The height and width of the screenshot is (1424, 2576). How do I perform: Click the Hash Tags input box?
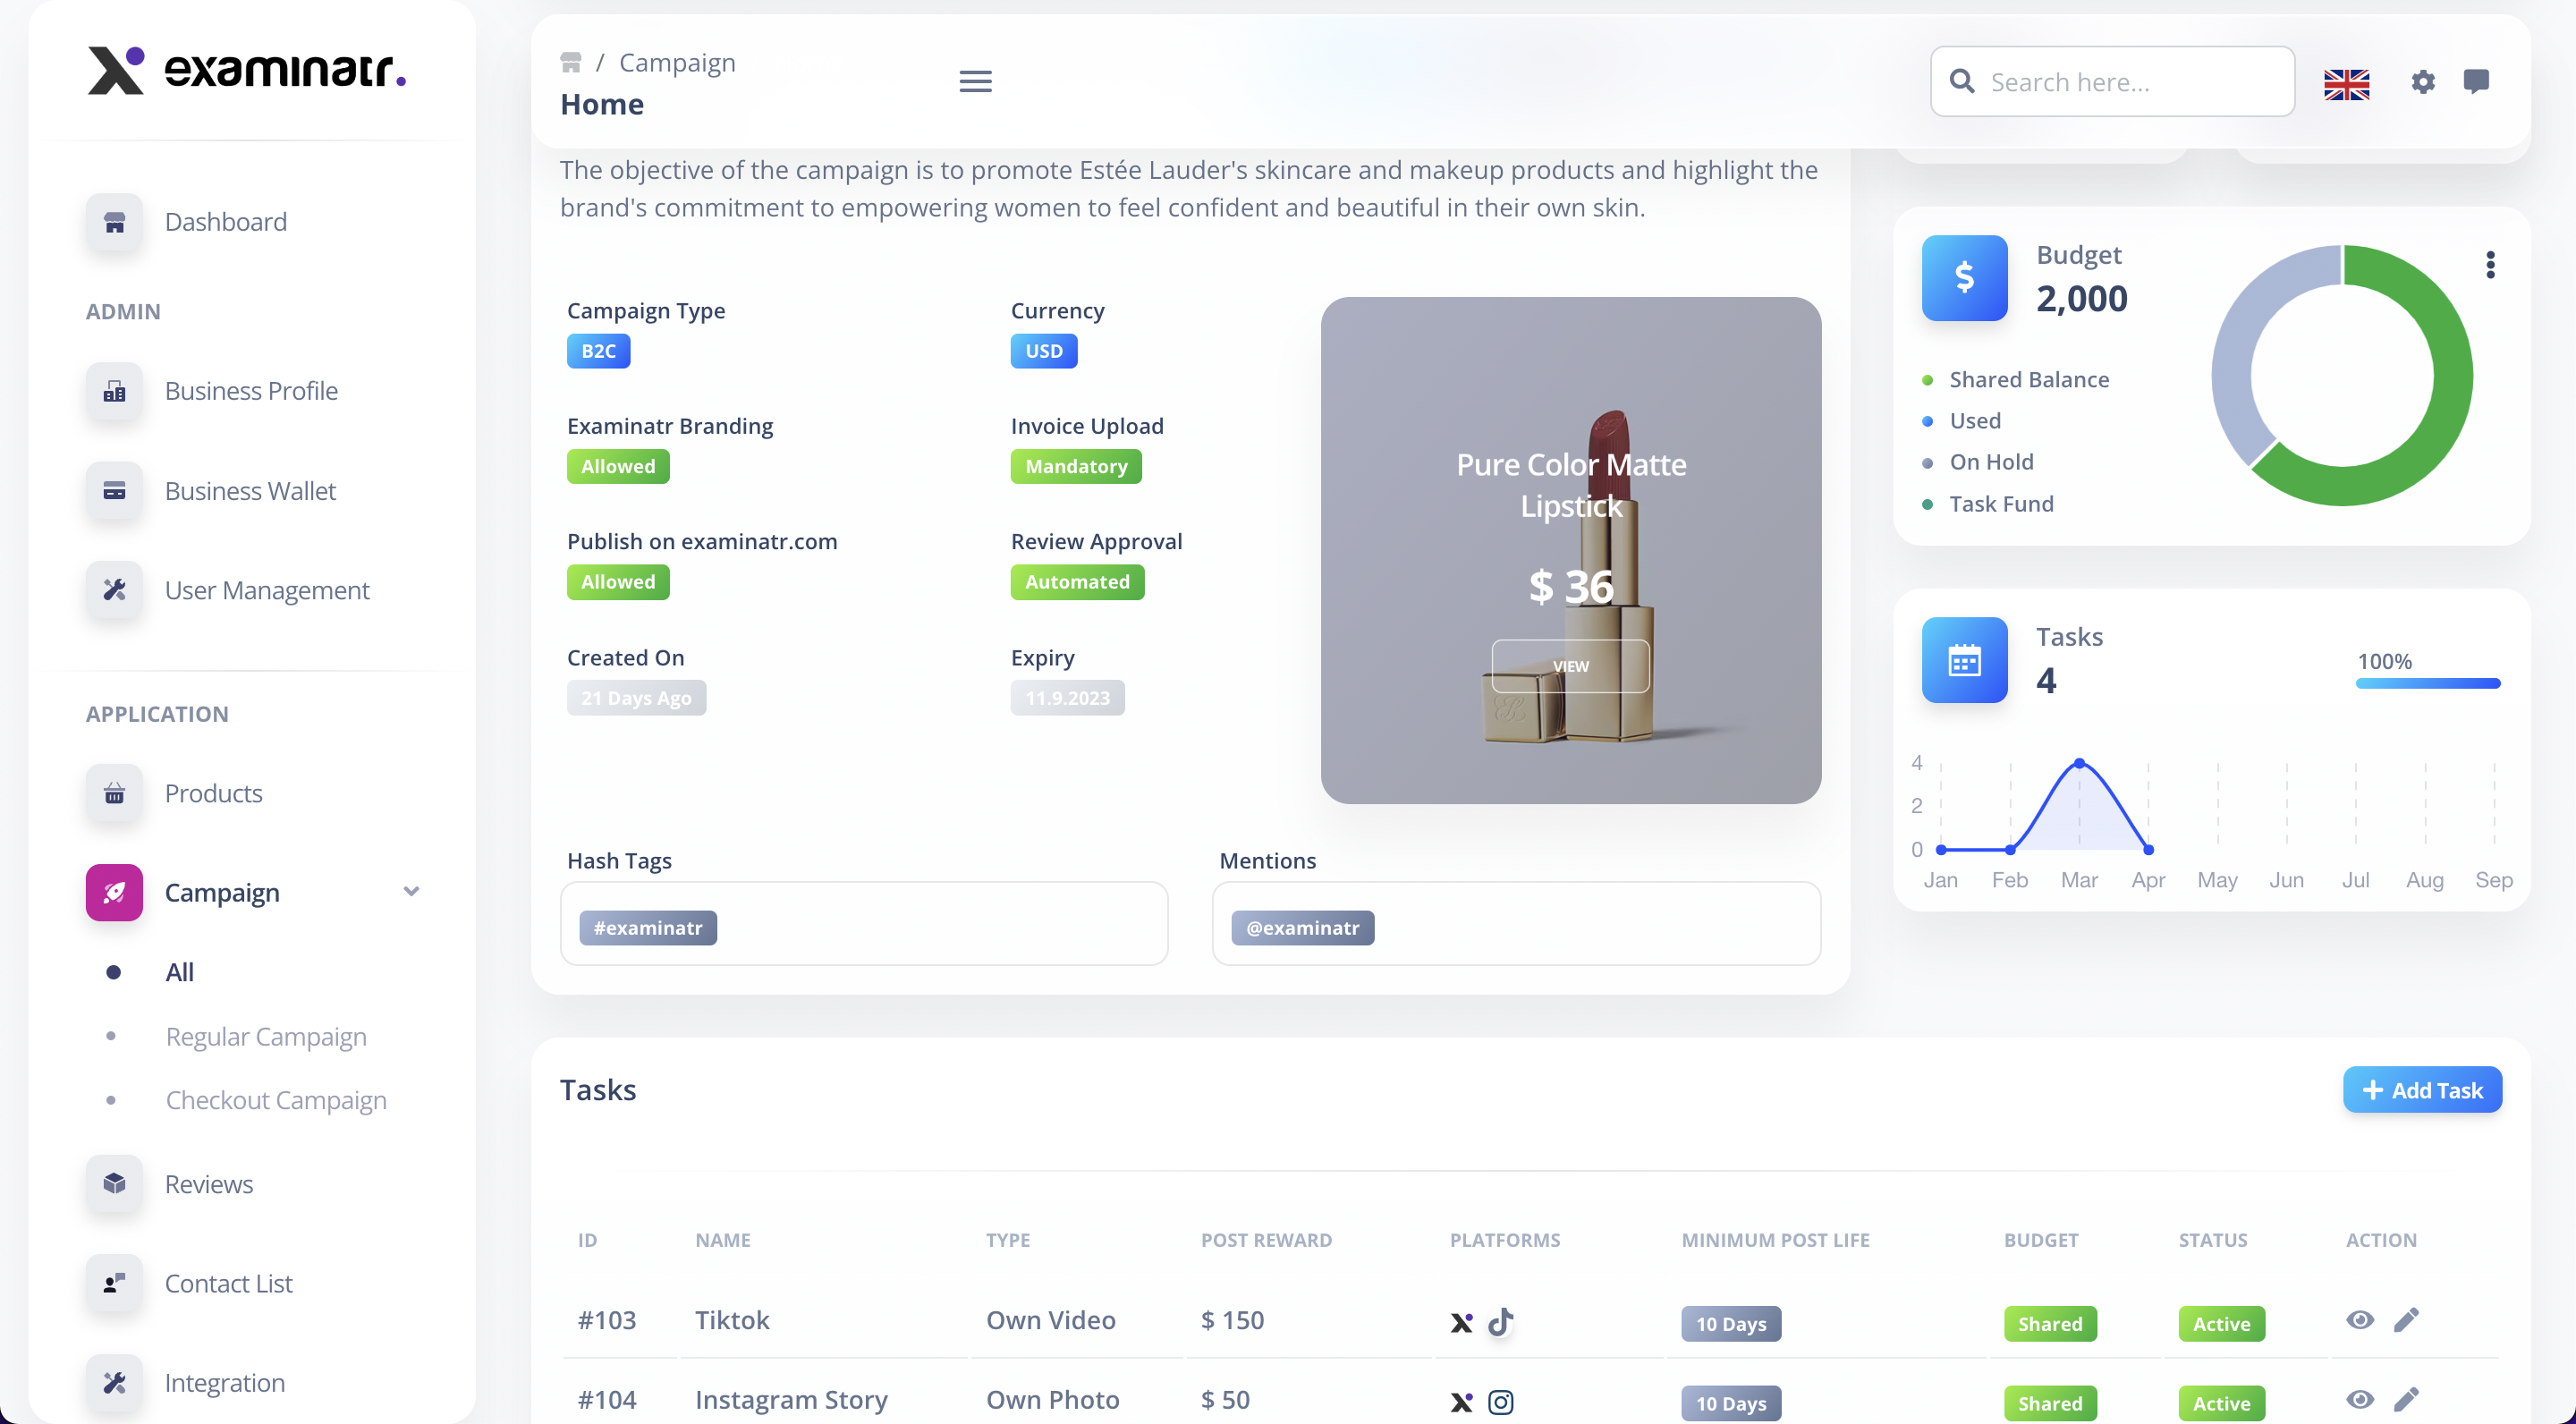coord(940,924)
